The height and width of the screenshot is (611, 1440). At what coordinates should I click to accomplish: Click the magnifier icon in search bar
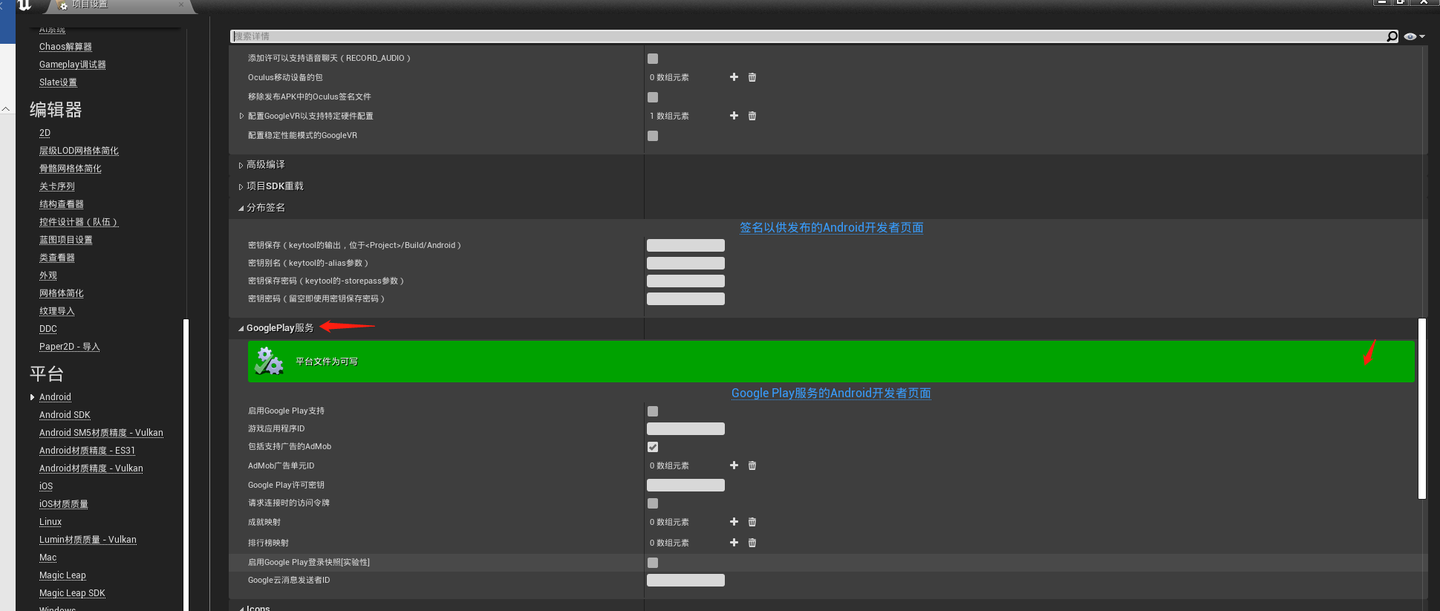(x=1392, y=36)
